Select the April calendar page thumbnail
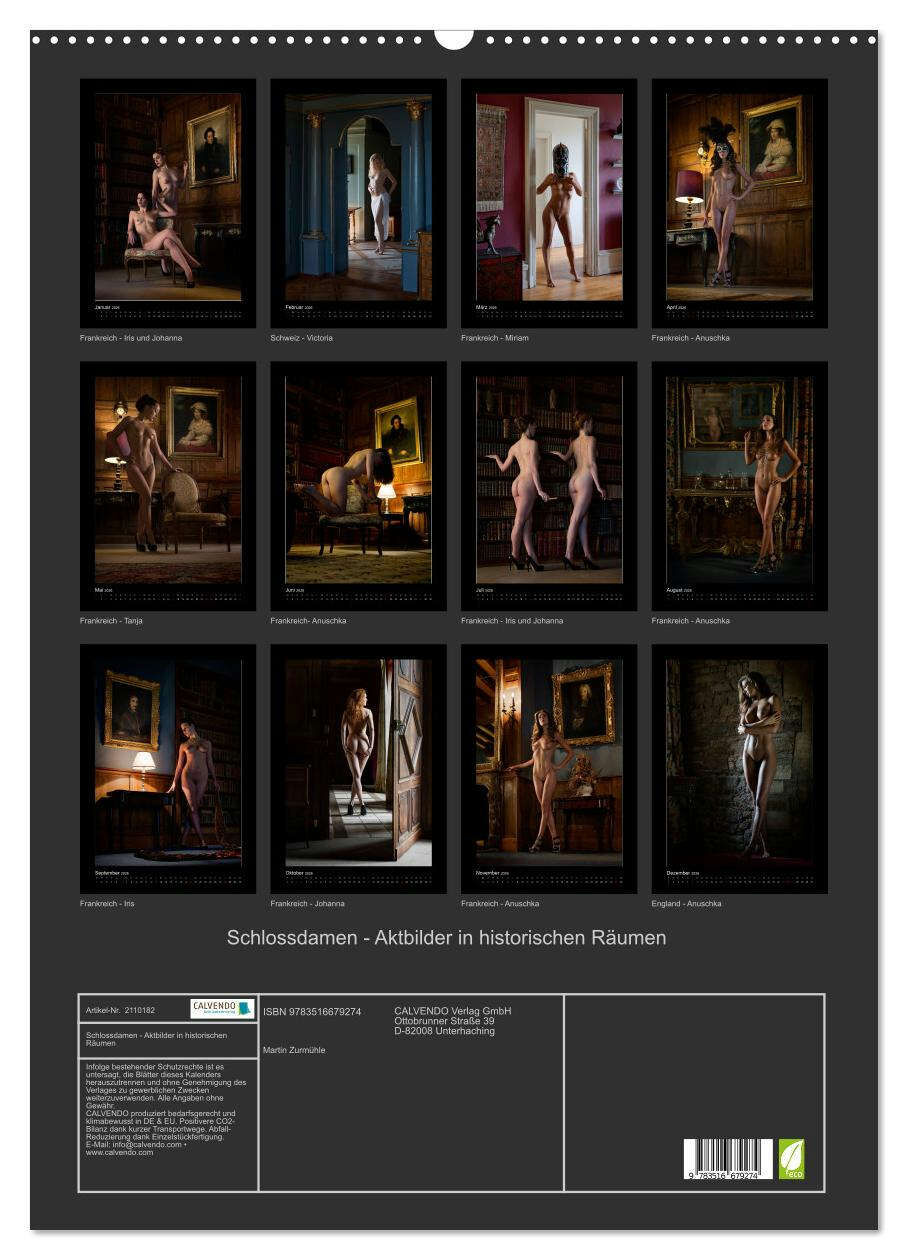The width and height of the screenshot is (908, 1260). click(x=739, y=203)
